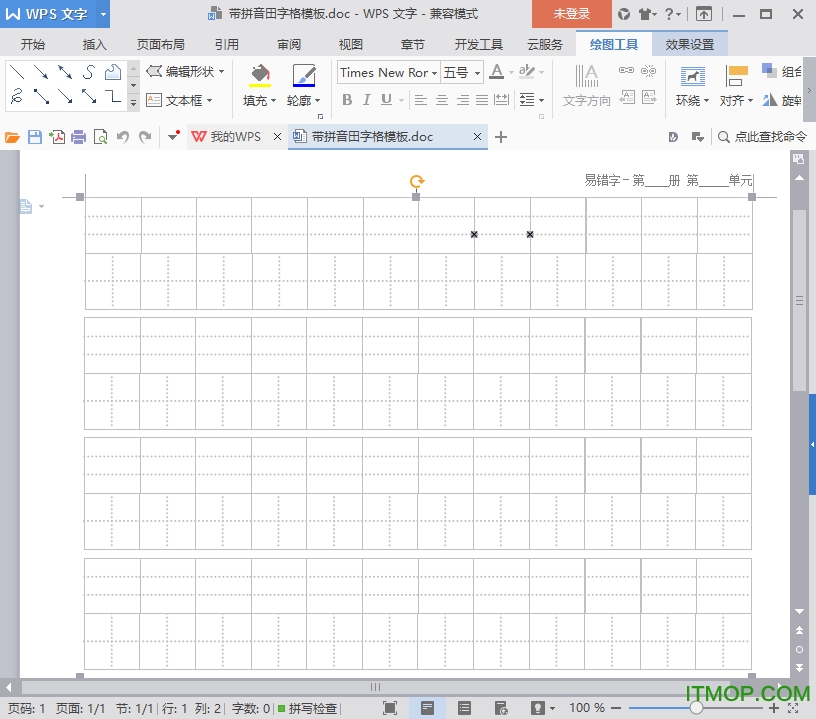This screenshot has height=719, width=816.
Task: Toggle italic formatting
Action: pyautogui.click(x=368, y=100)
